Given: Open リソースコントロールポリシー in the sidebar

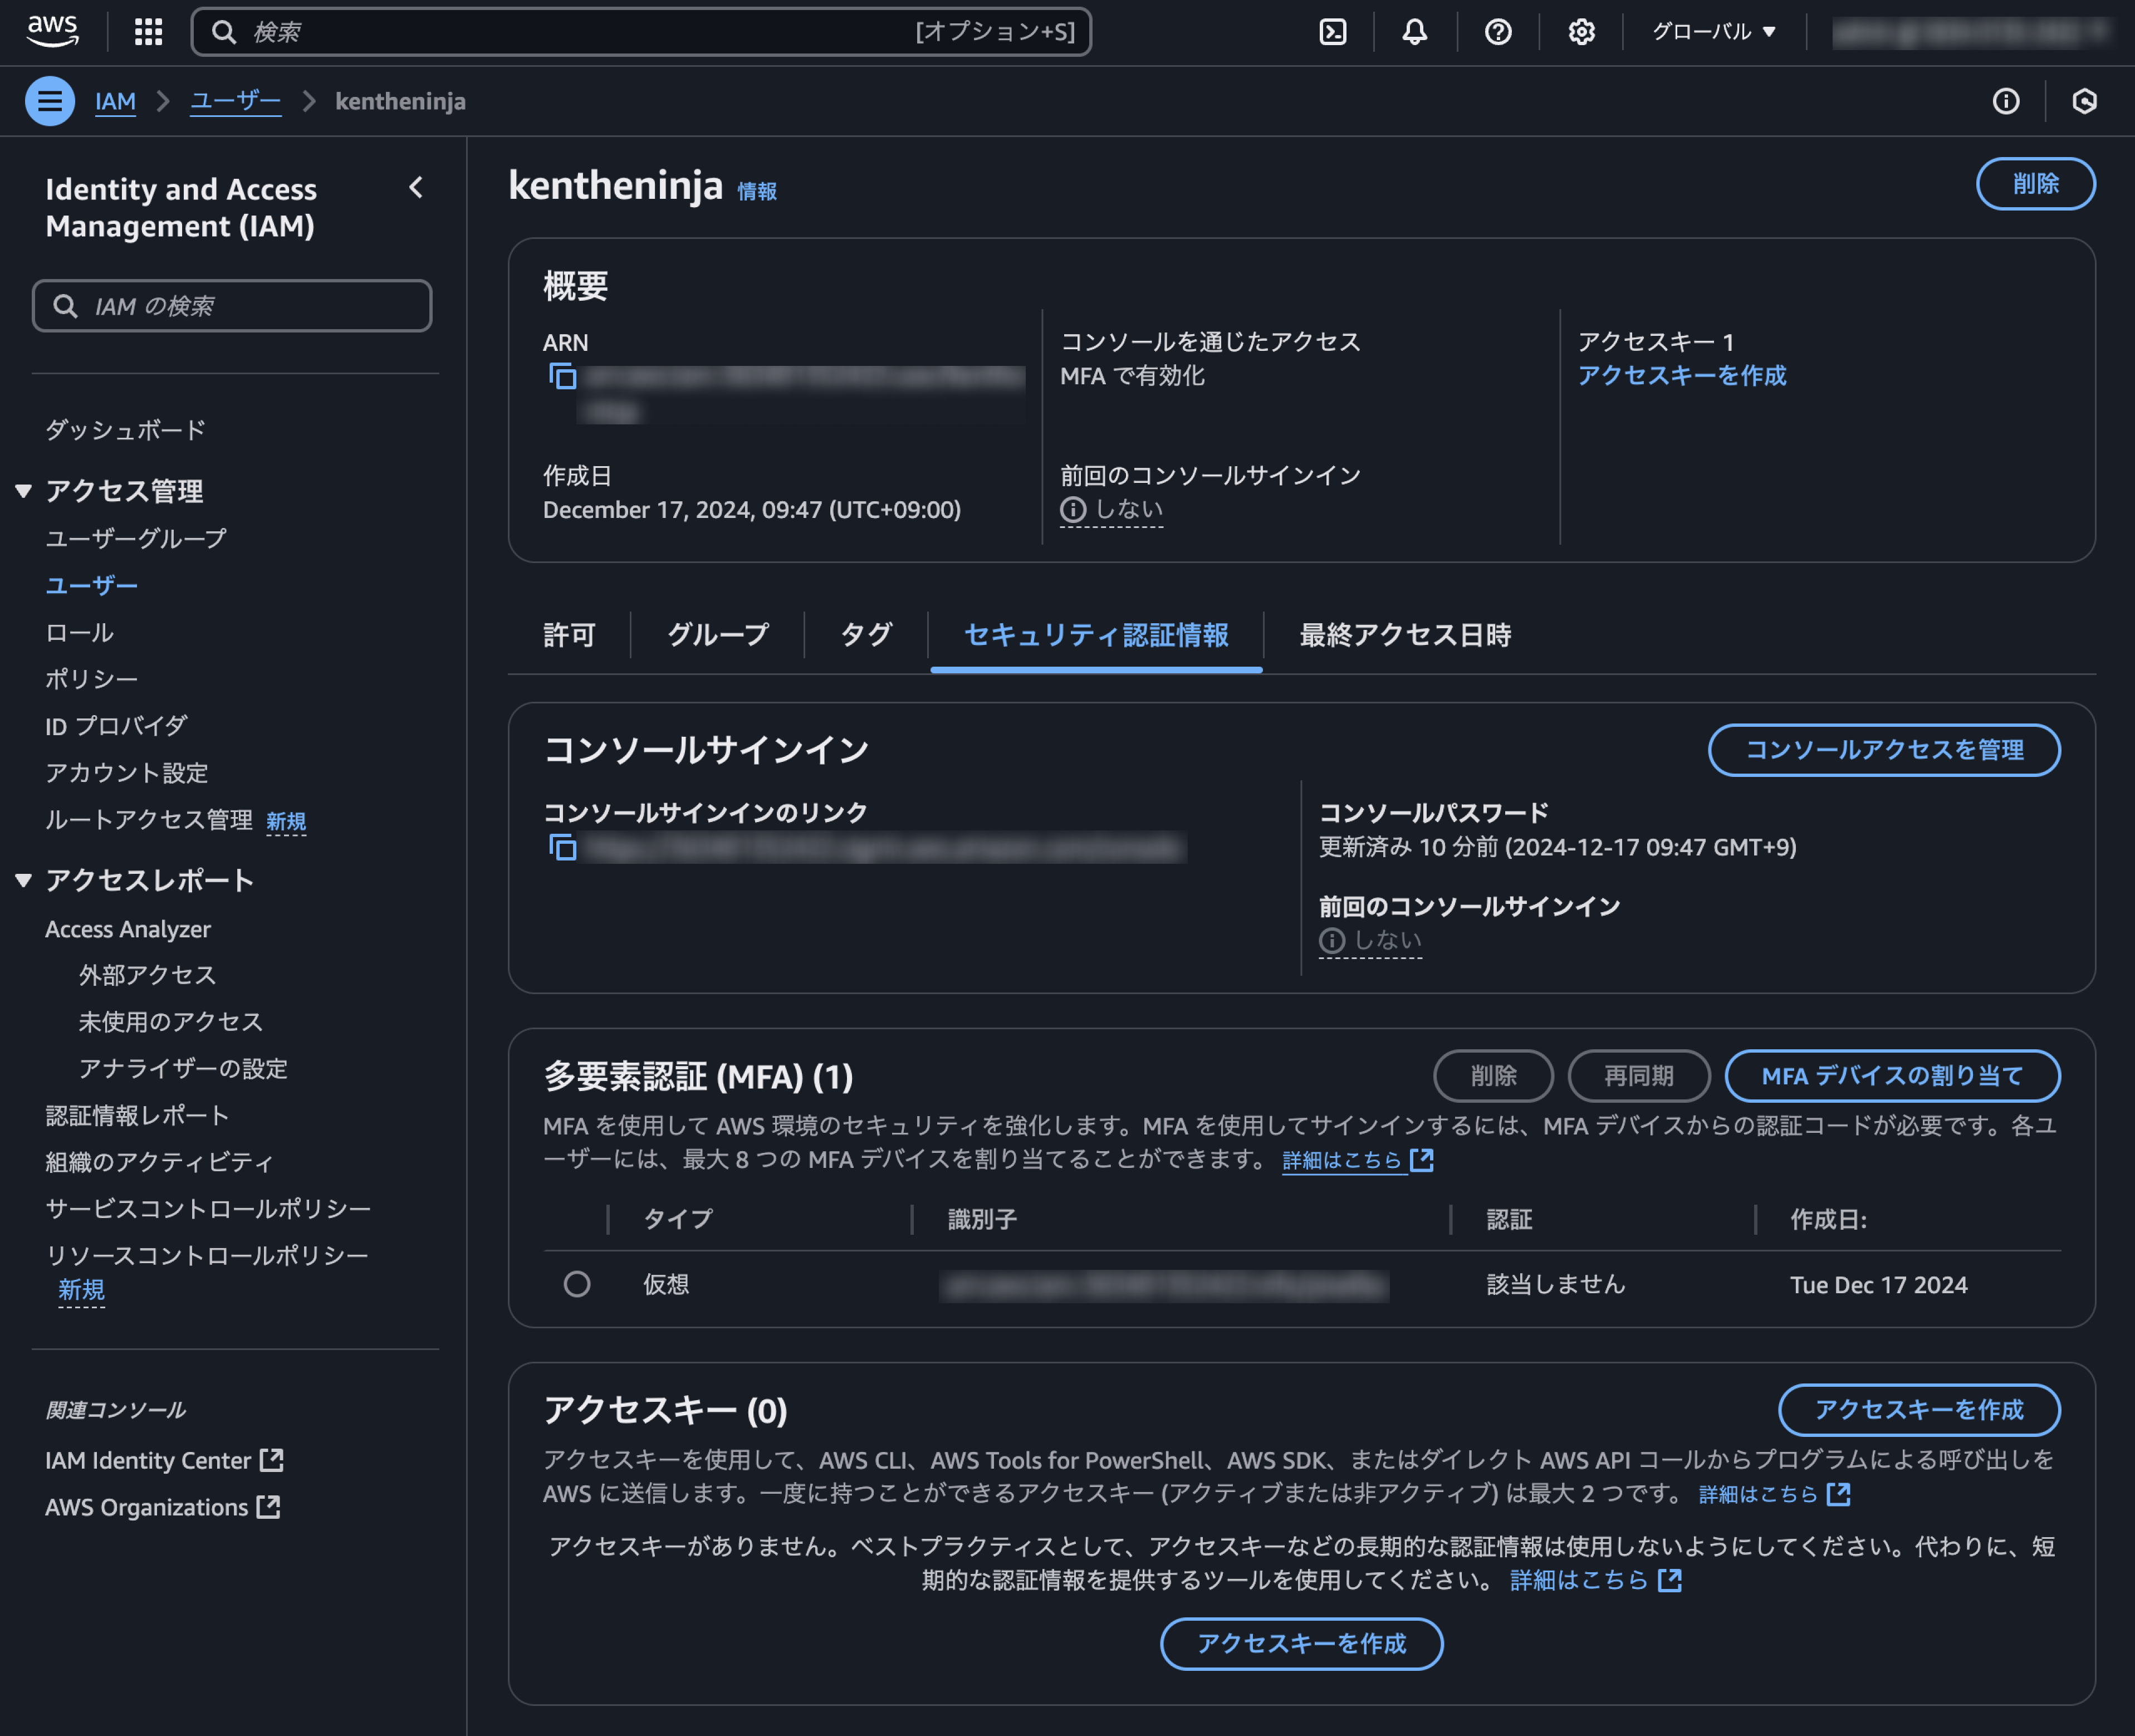Looking at the screenshot, I should pos(207,1256).
